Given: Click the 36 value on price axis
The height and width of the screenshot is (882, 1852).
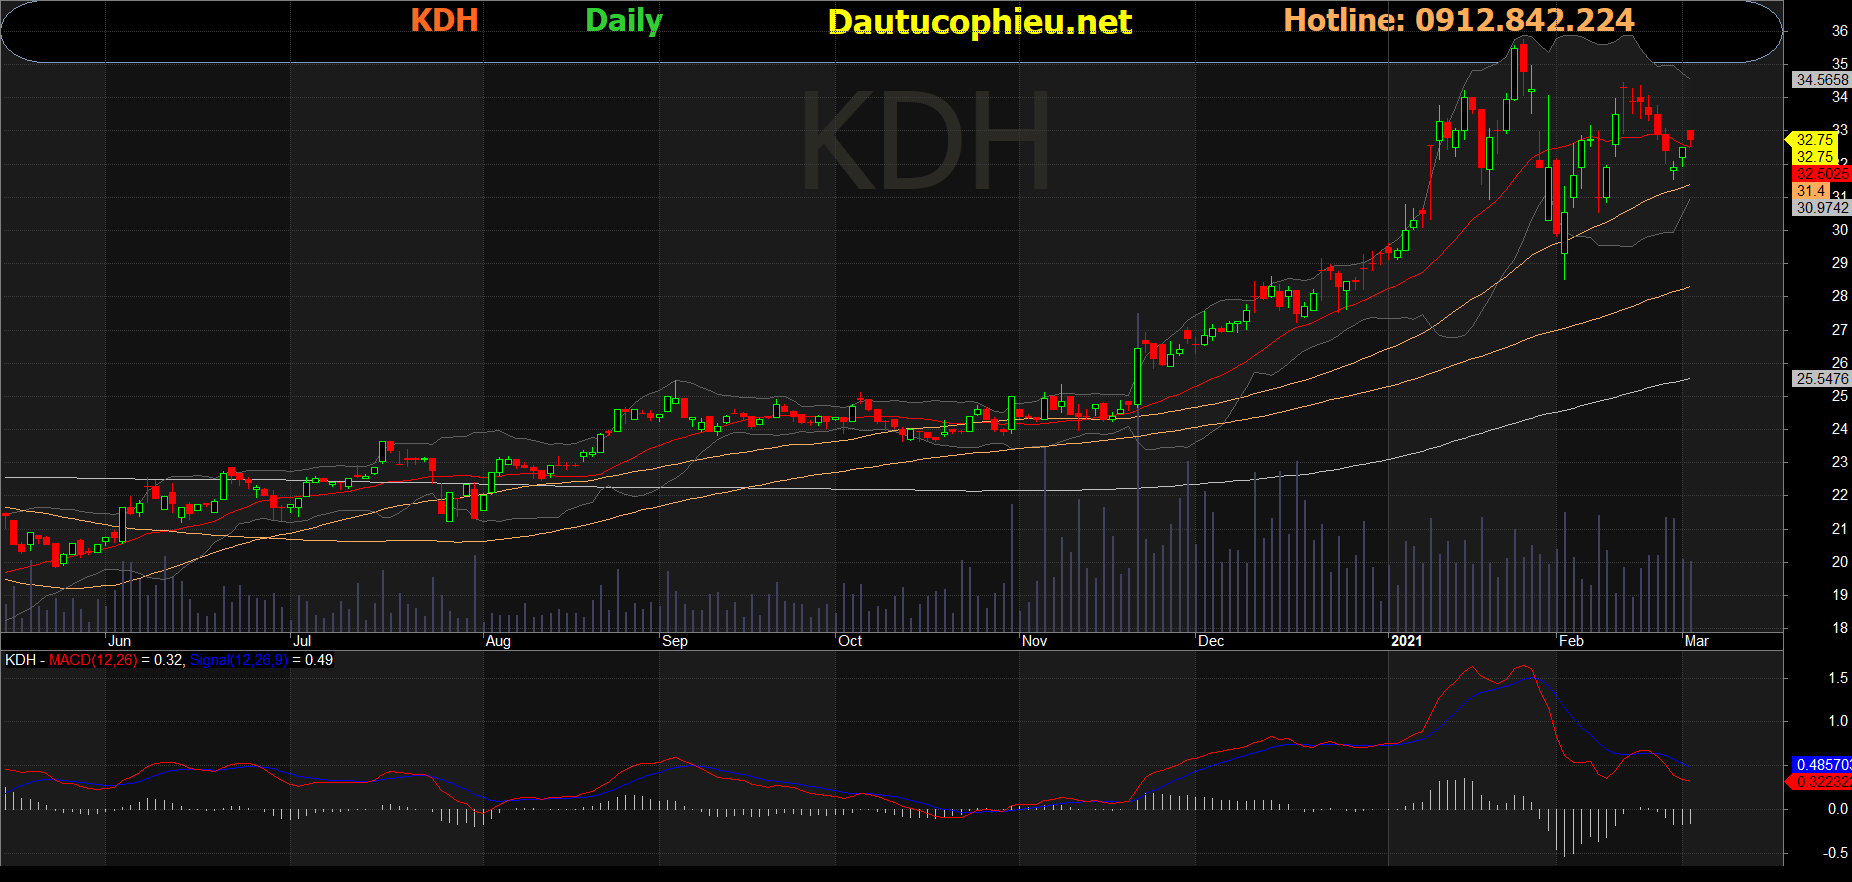Looking at the screenshot, I should pos(1839,31).
